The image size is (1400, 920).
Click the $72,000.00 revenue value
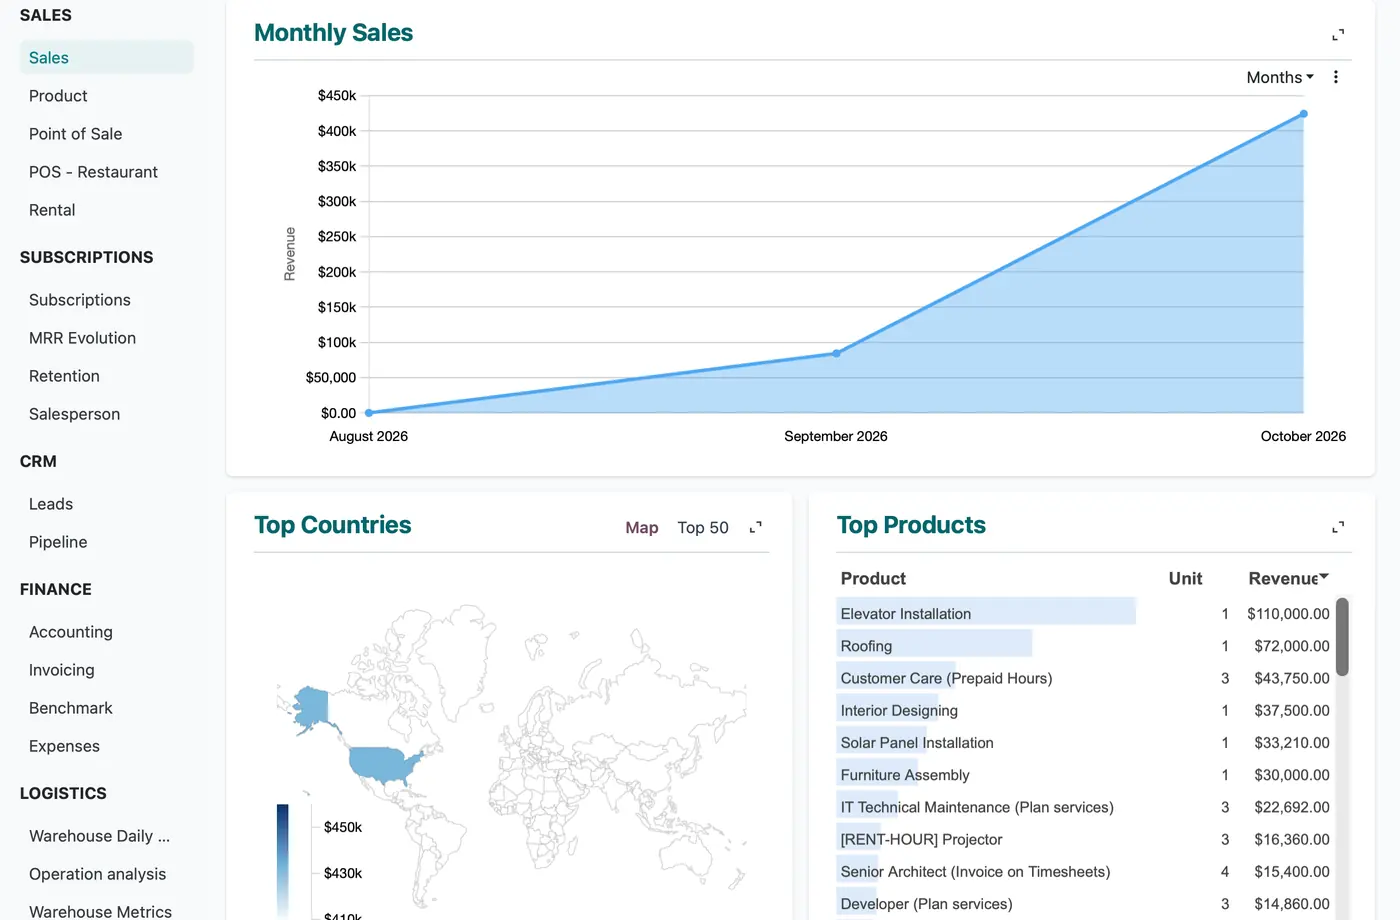point(1292,646)
